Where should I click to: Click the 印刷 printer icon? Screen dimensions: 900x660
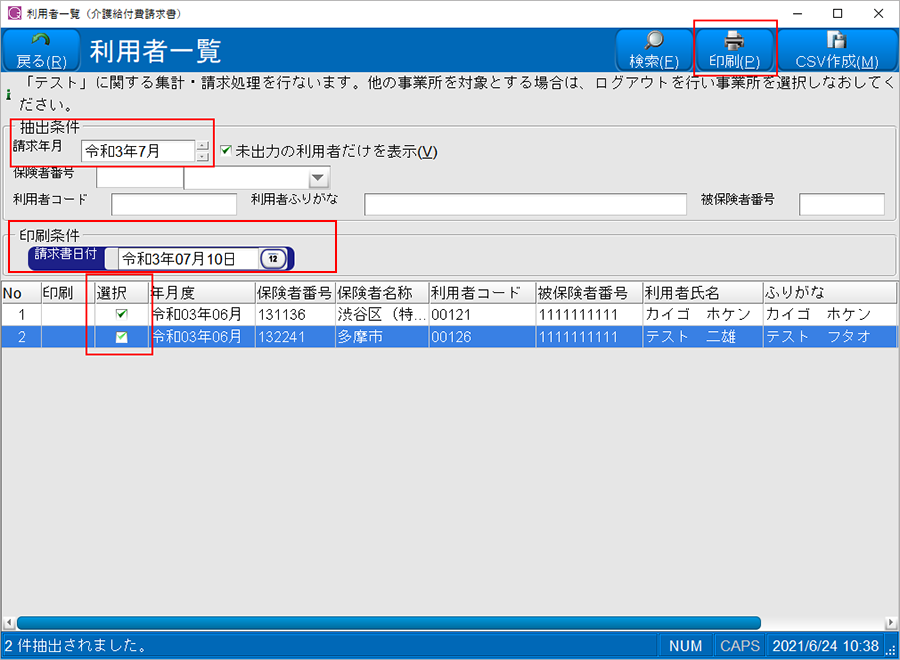pos(734,40)
